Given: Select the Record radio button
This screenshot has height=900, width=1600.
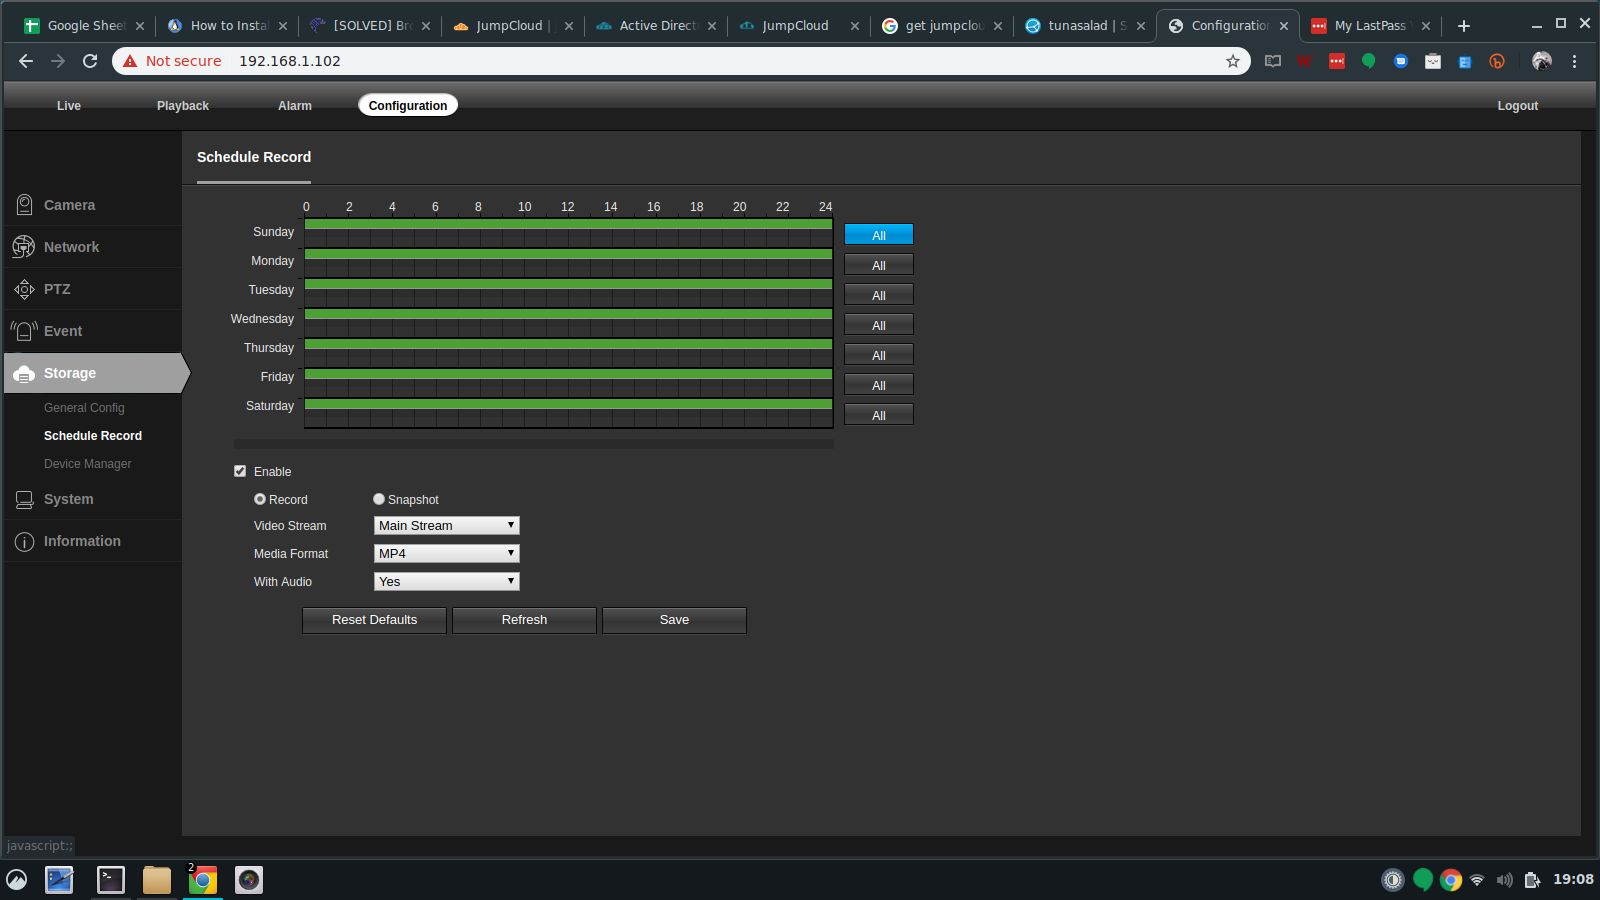Looking at the screenshot, I should click(x=260, y=499).
